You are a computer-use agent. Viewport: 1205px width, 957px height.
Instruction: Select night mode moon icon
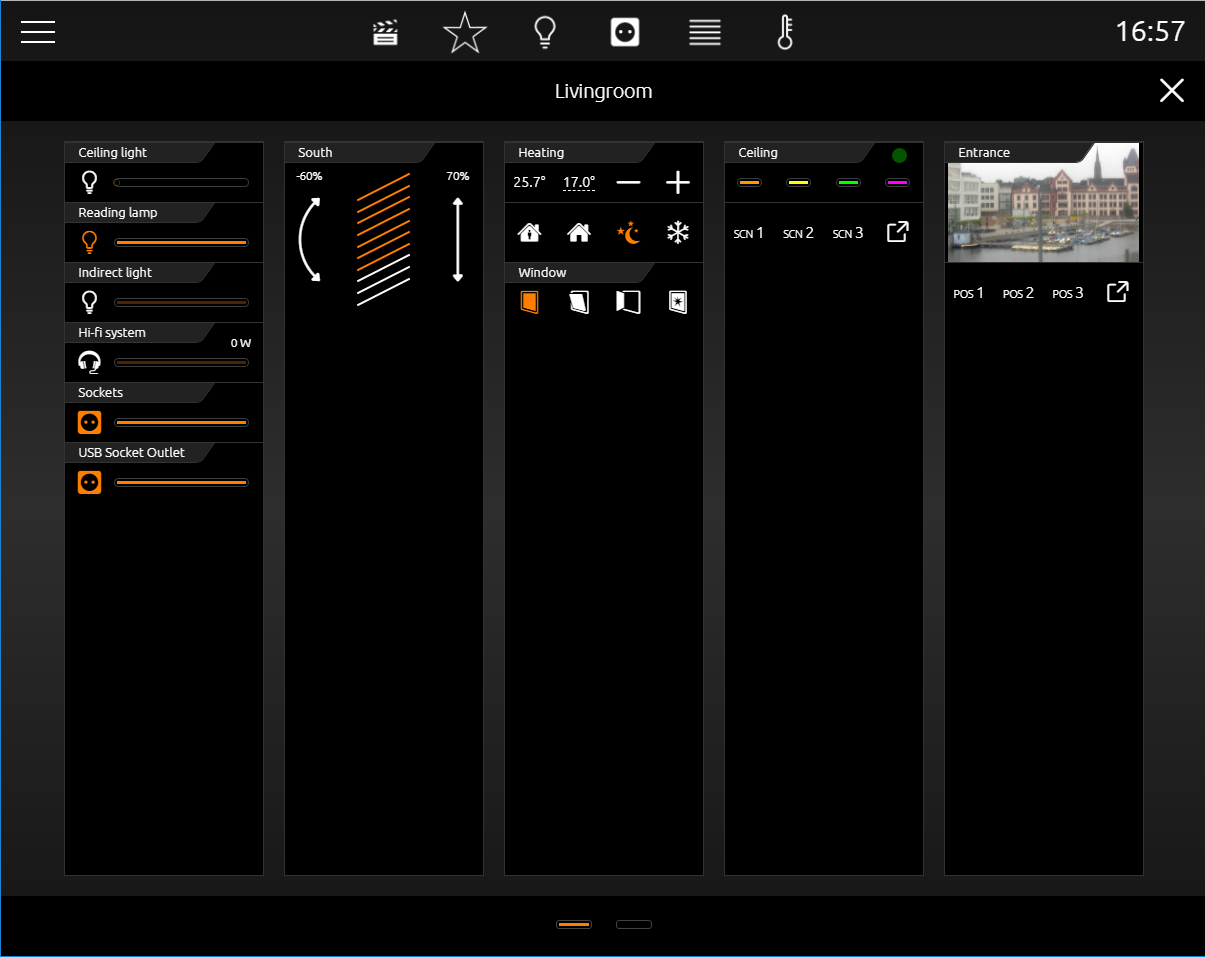point(629,233)
